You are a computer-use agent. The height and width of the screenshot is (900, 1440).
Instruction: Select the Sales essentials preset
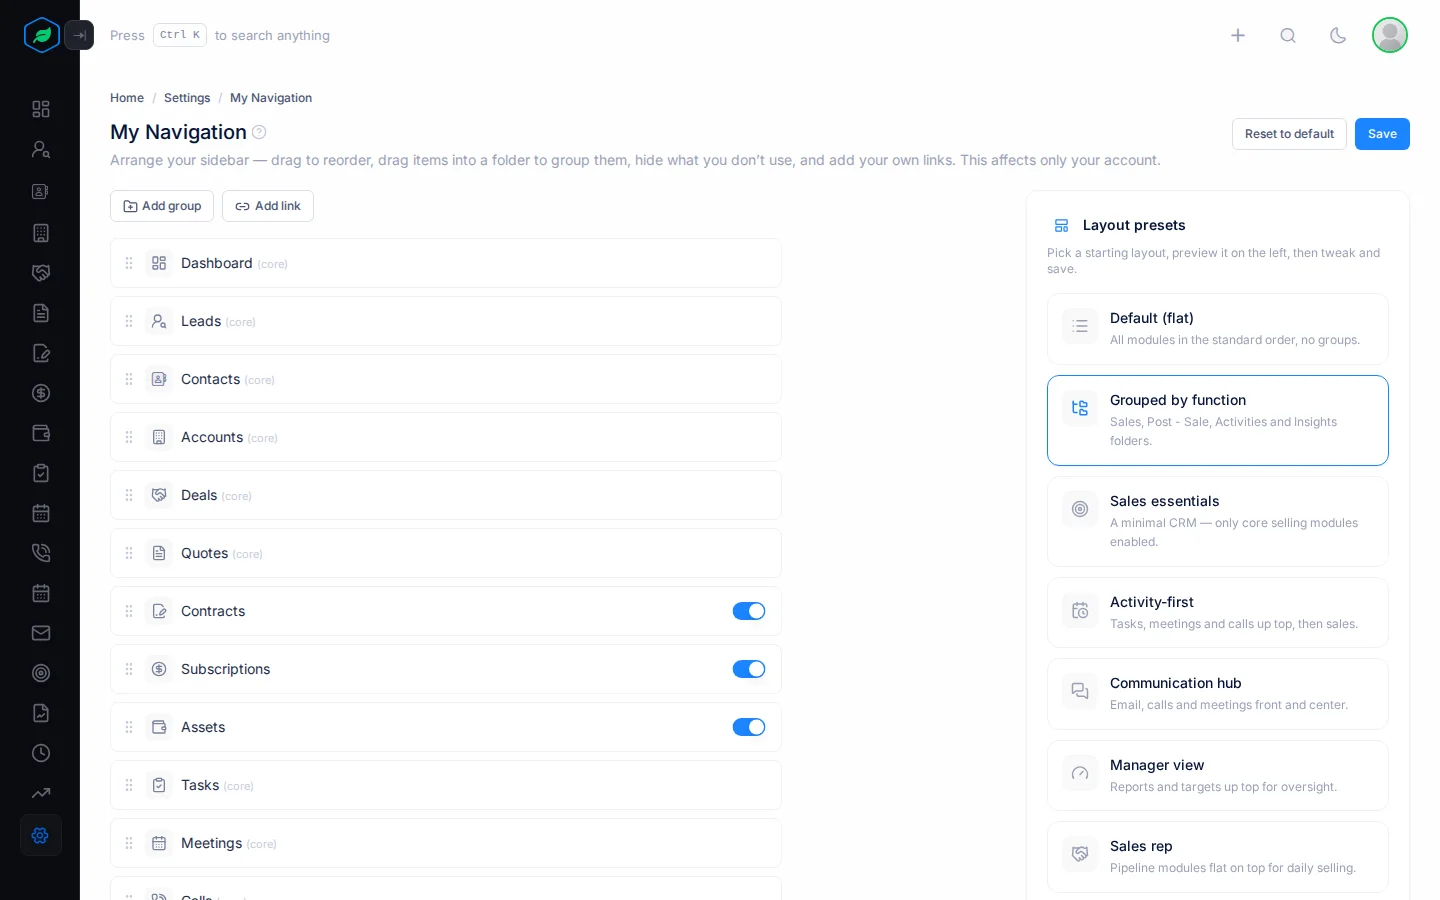click(x=1218, y=521)
